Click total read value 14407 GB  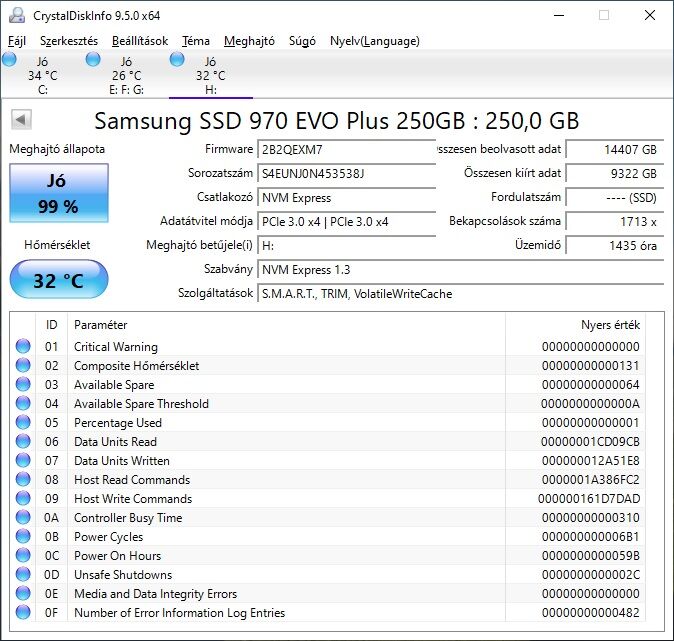[x=615, y=150]
